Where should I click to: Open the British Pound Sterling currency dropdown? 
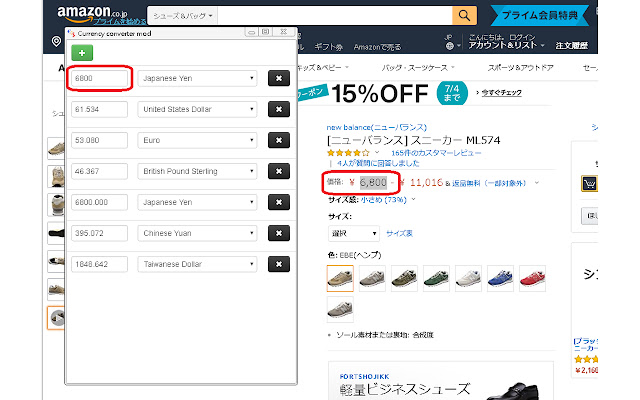[x=197, y=171]
